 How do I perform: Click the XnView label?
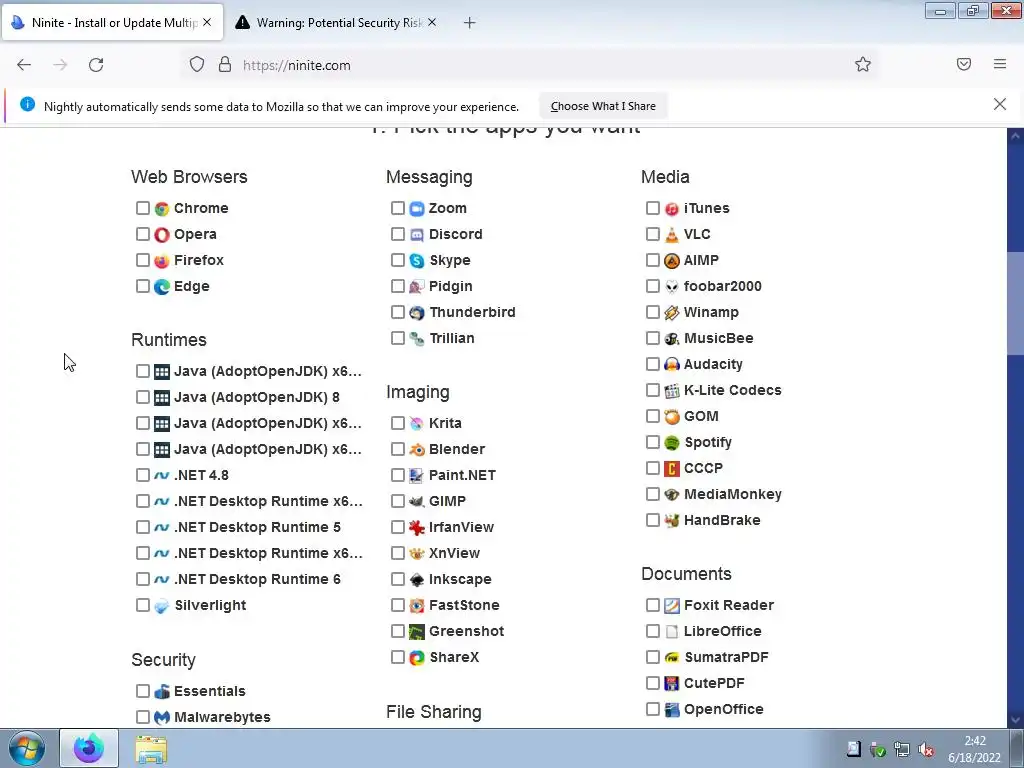454,553
